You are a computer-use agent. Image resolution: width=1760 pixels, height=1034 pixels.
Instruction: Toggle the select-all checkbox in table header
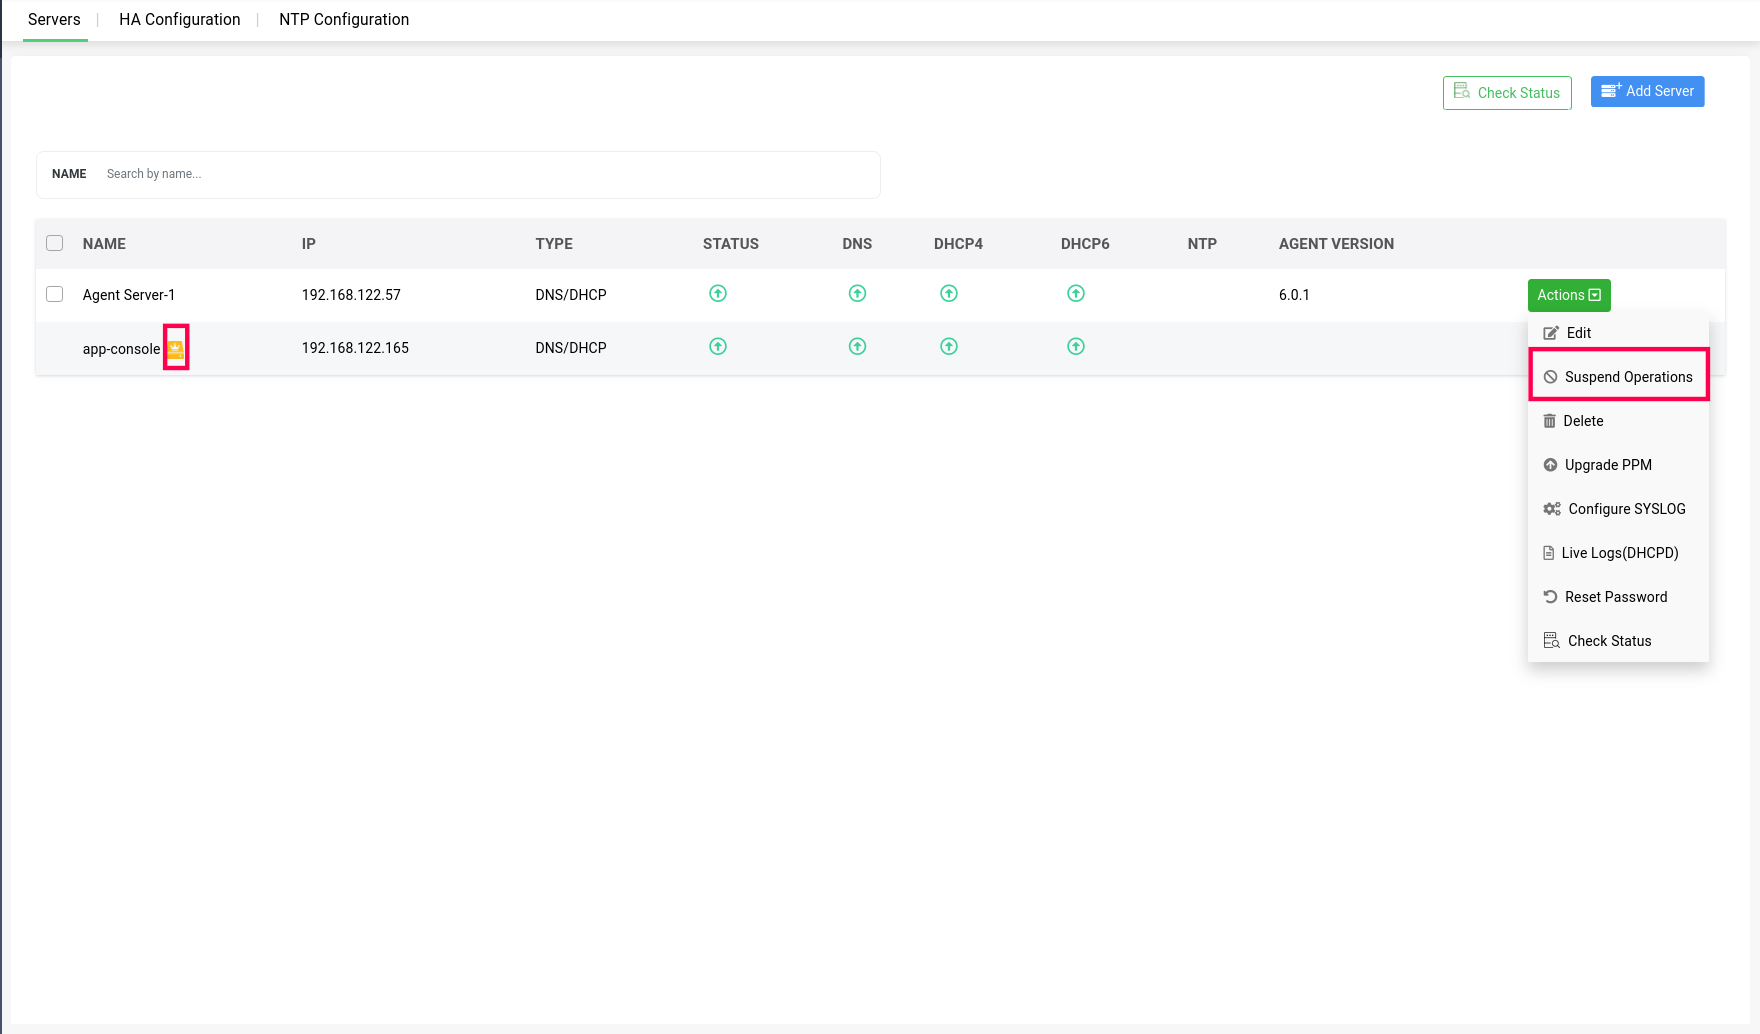click(x=55, y=243)
